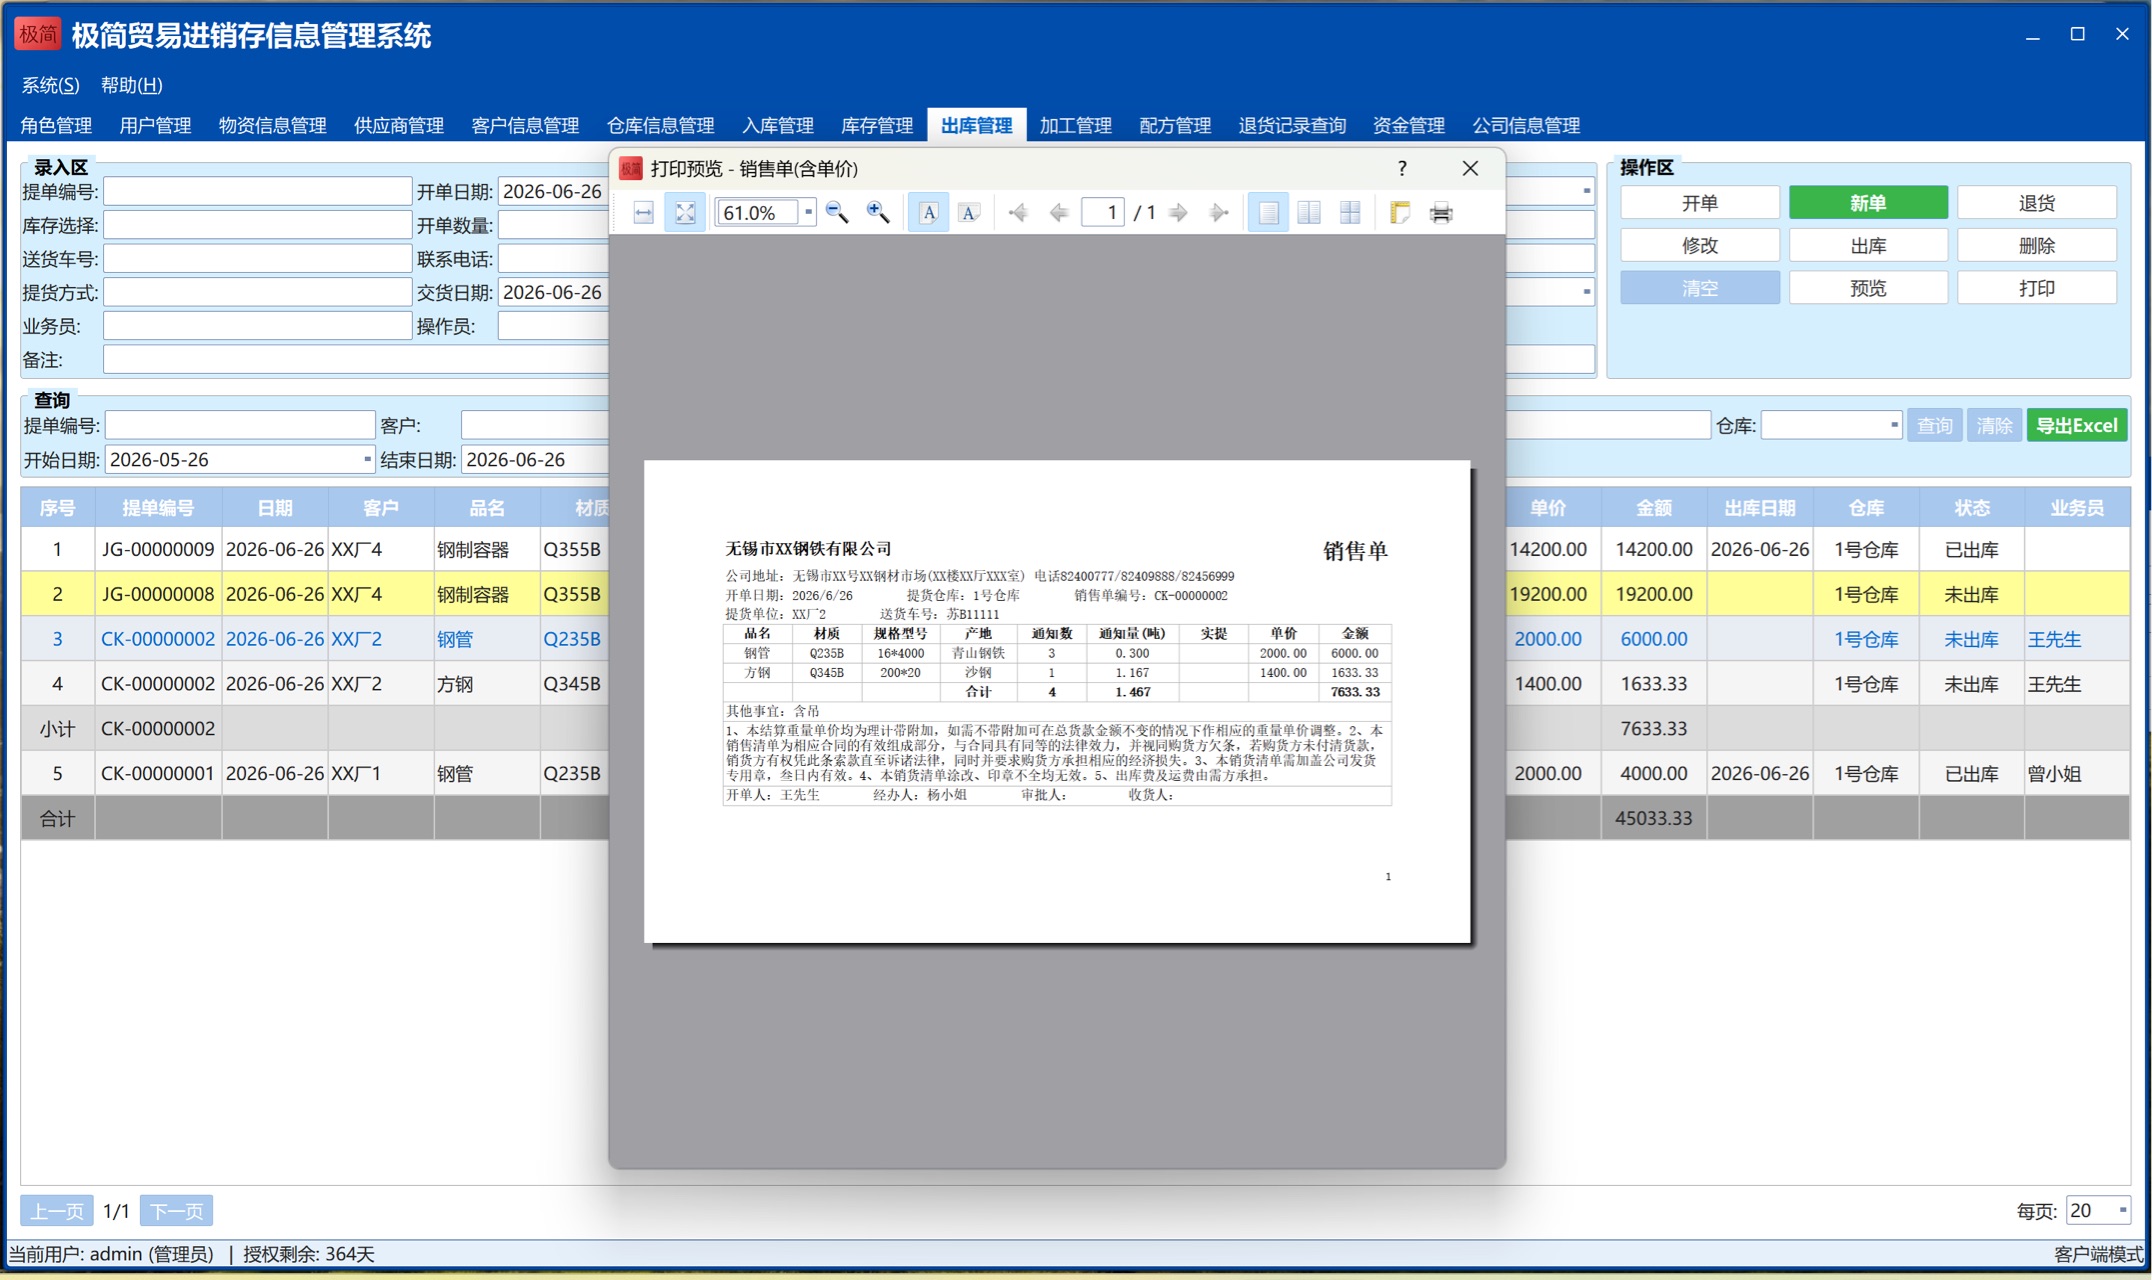The height and width of the screenshot is (1280, 2152).
Task: Open the zoom percentage dropdown
Action: [808, 212]
